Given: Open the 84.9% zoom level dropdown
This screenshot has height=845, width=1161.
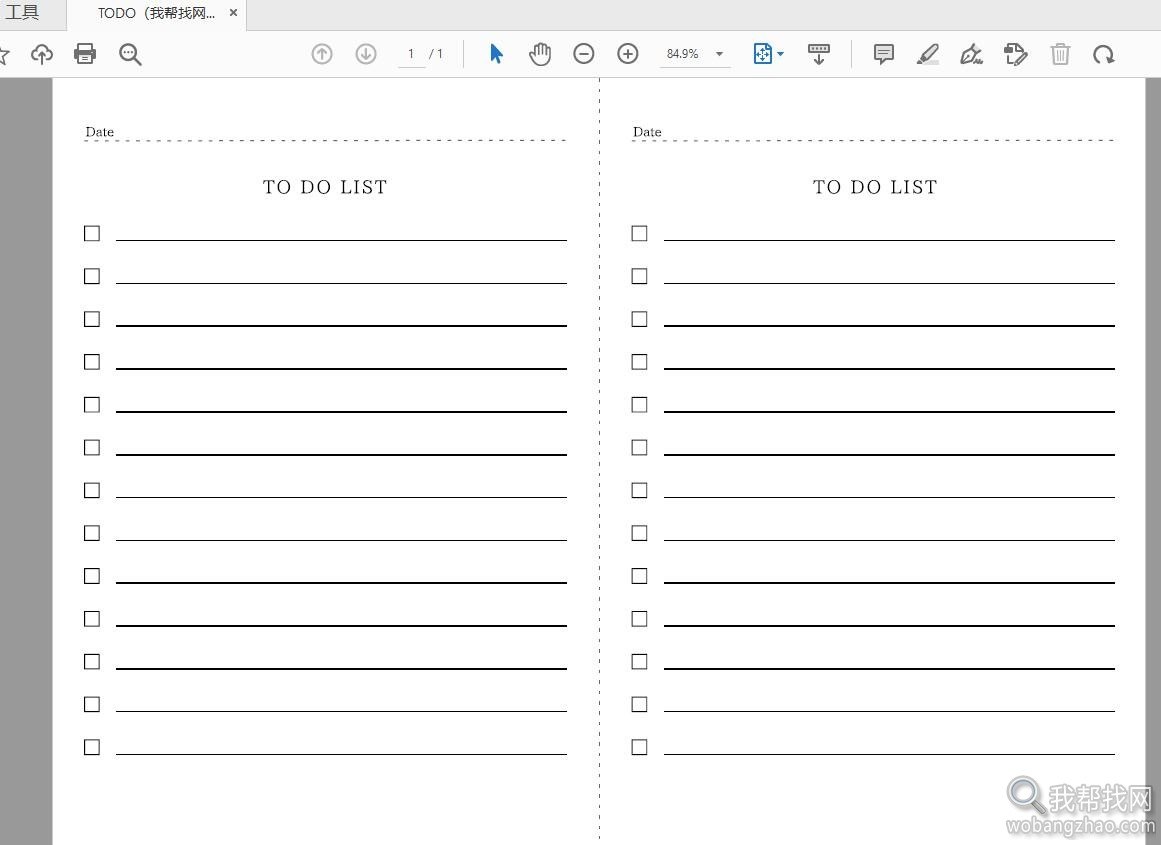Looking at the screenshot, I should pyautogui.click(x=719, y=54).
